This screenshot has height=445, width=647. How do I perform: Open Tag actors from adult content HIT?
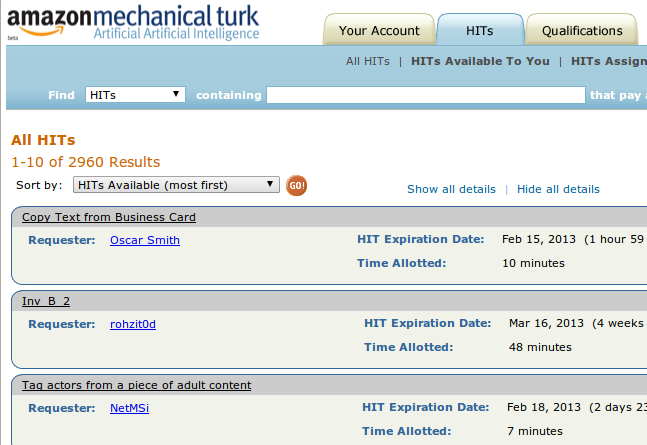coord(137,385)
